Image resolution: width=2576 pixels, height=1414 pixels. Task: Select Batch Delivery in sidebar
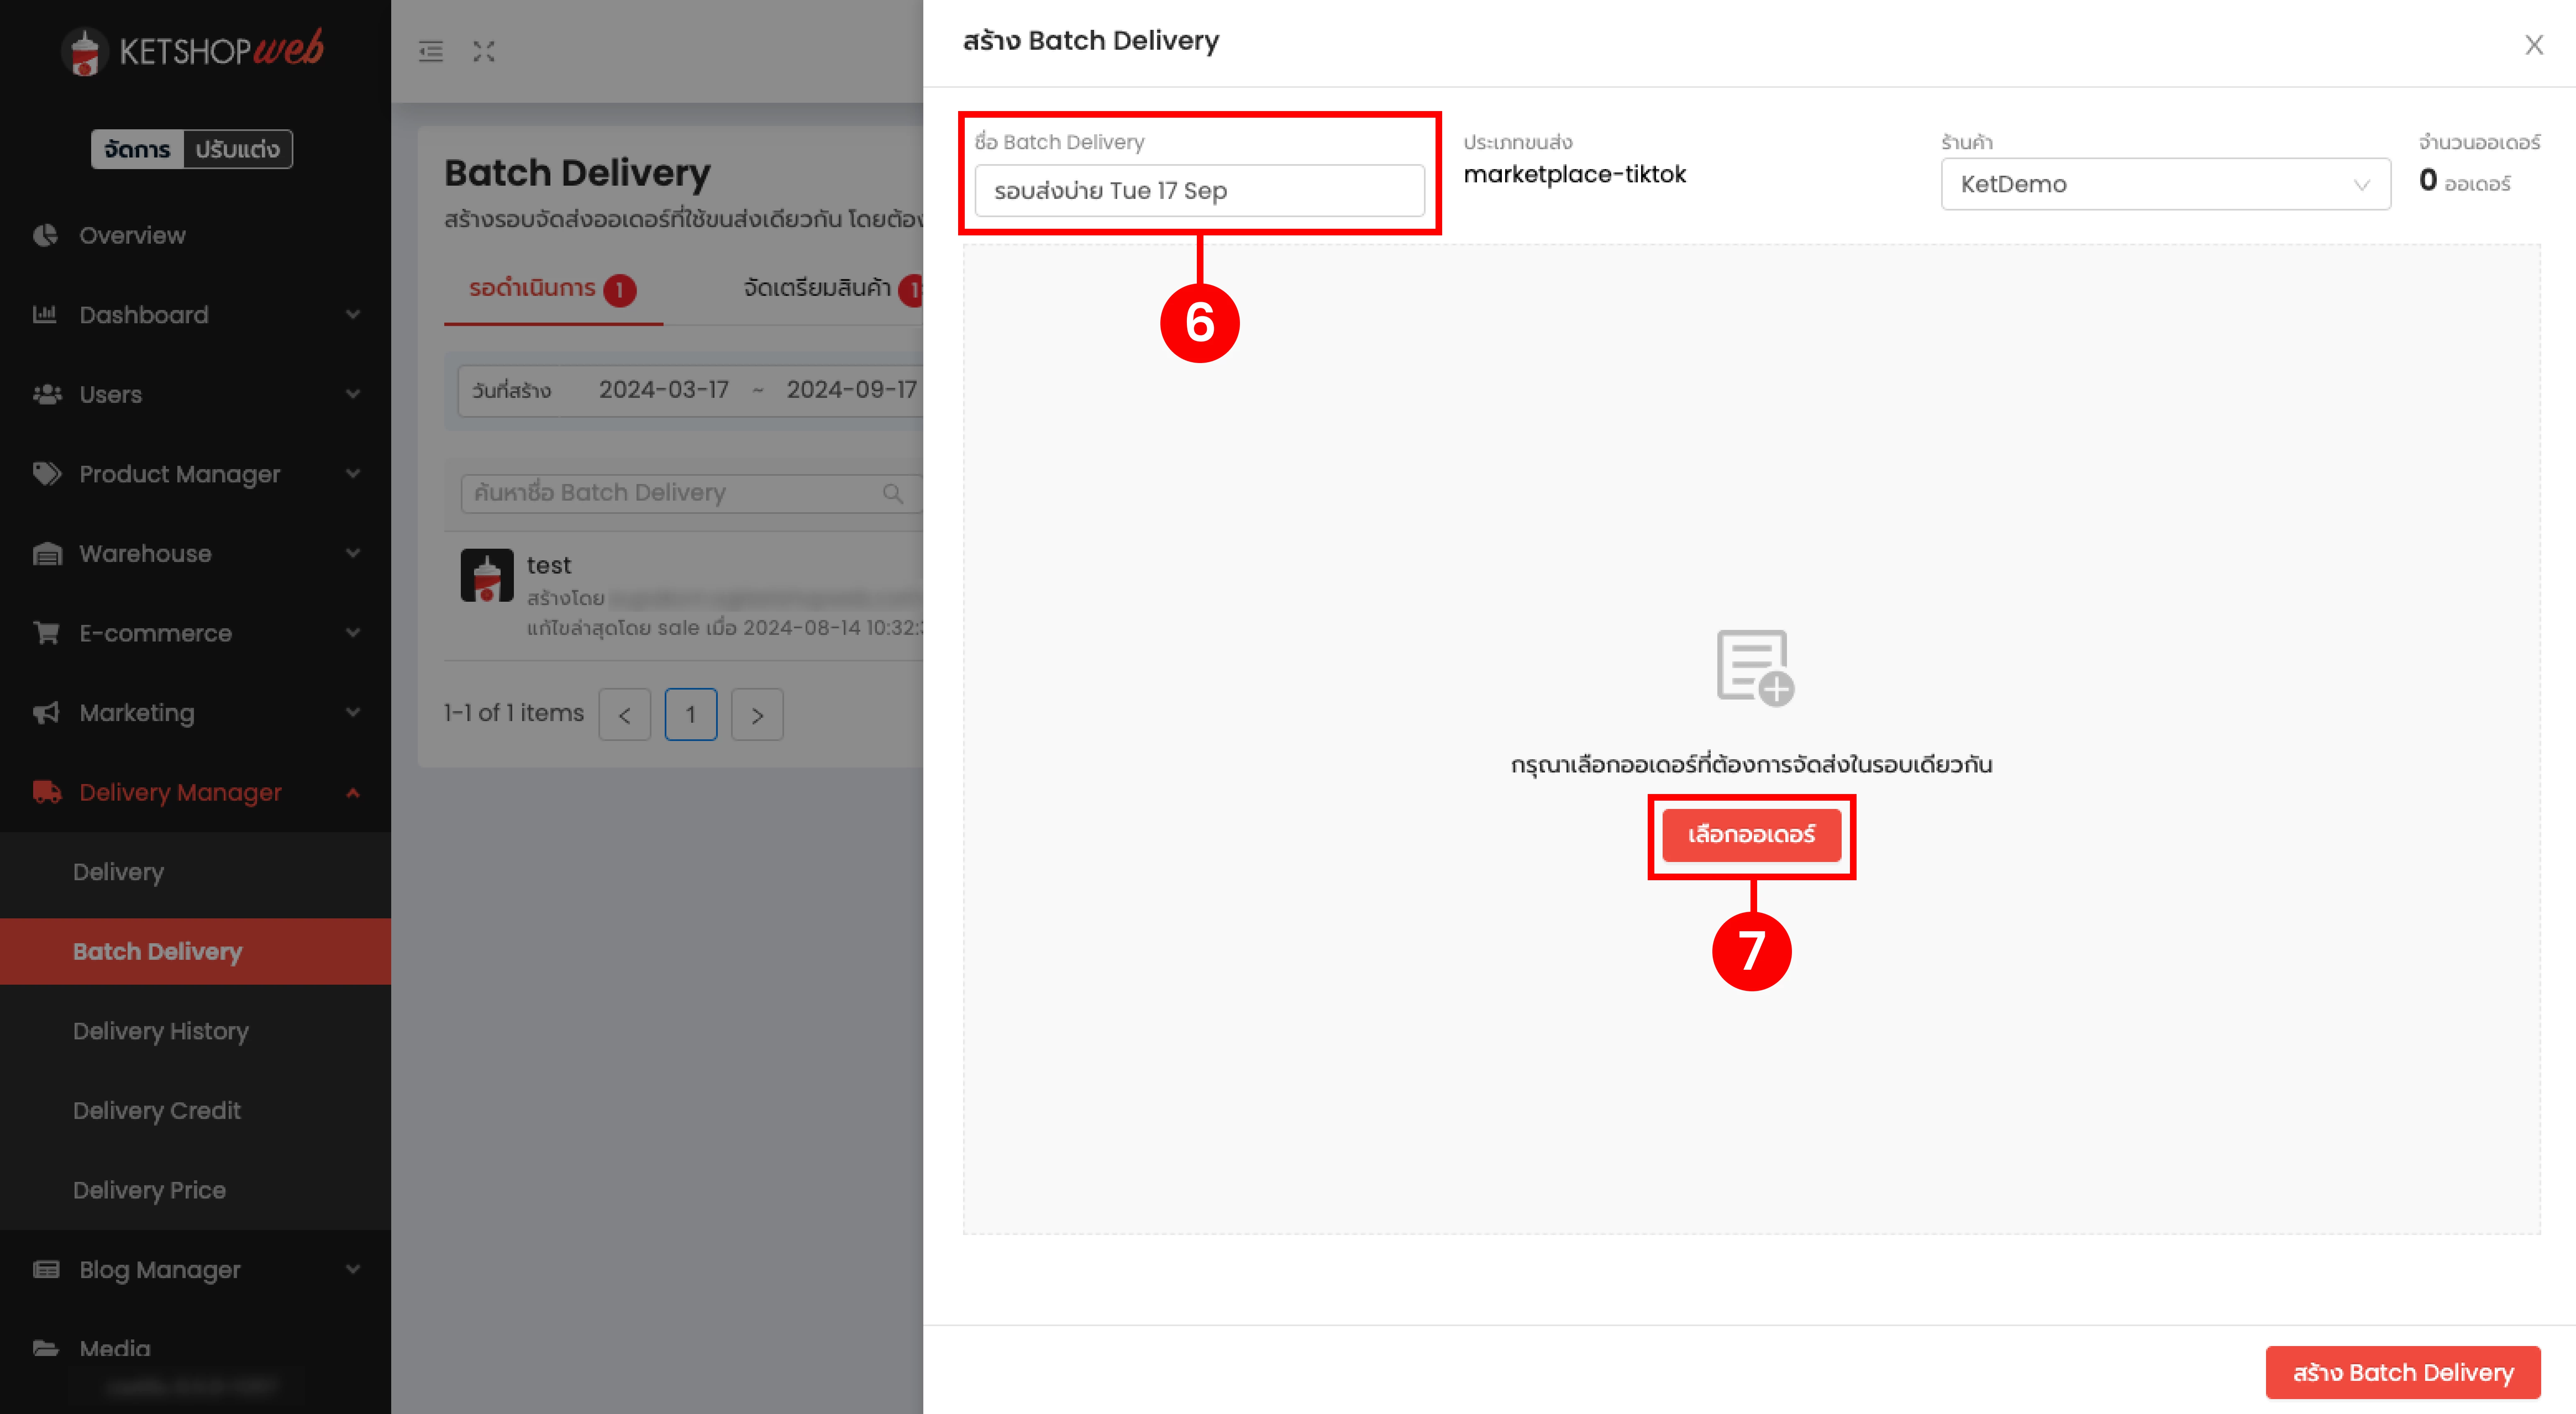tap(196, 951)
